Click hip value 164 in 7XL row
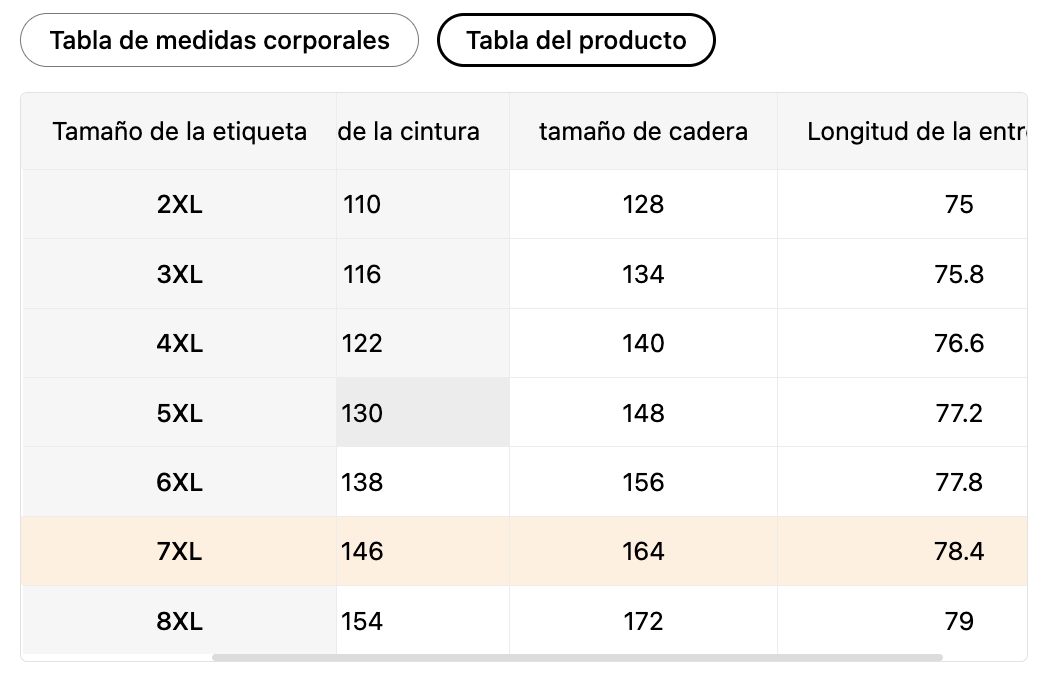The height and width of the screenshot is (678, 1050). coord(643,551)
